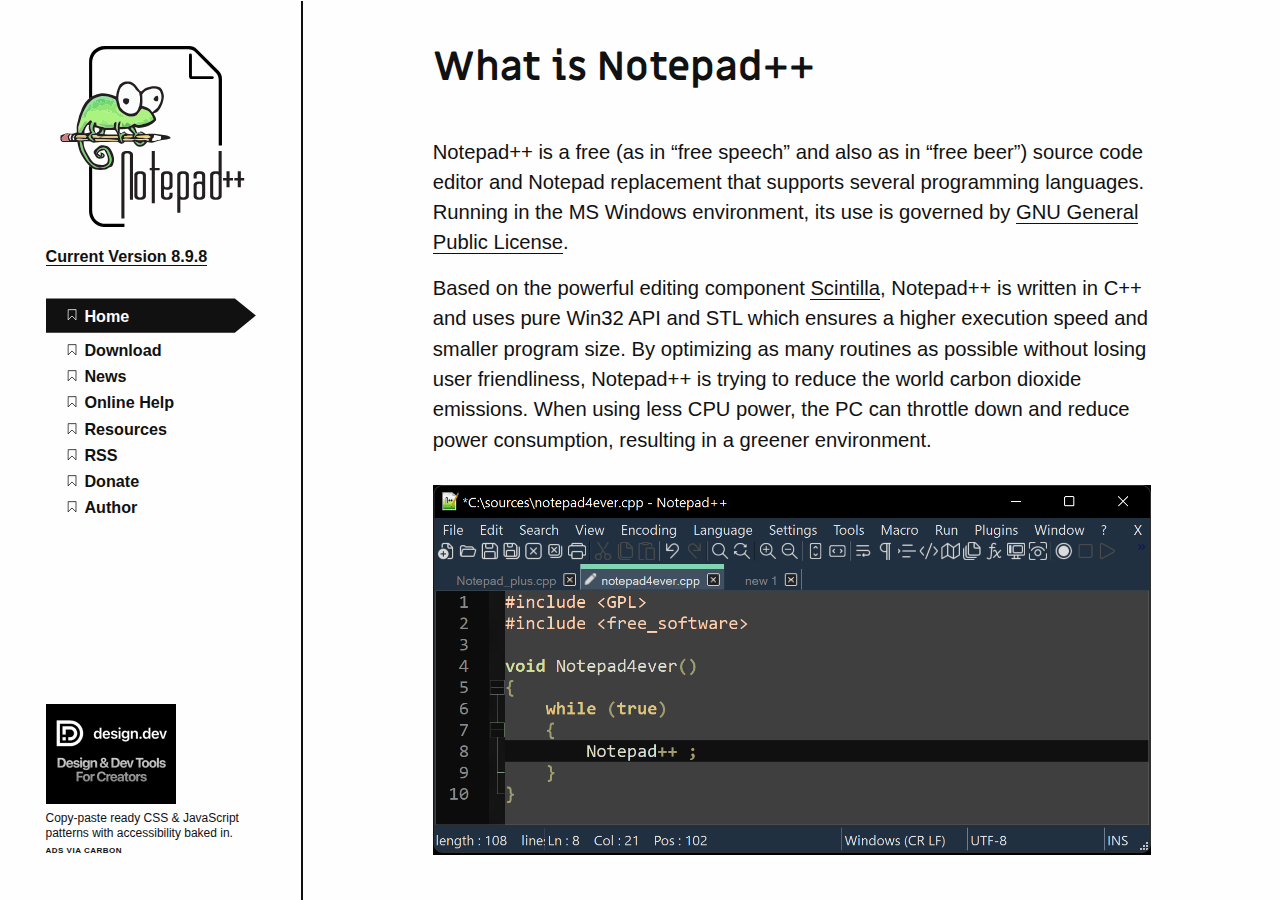
Task: Click the Record Macro circle icon
Action: pos(1064,551)
